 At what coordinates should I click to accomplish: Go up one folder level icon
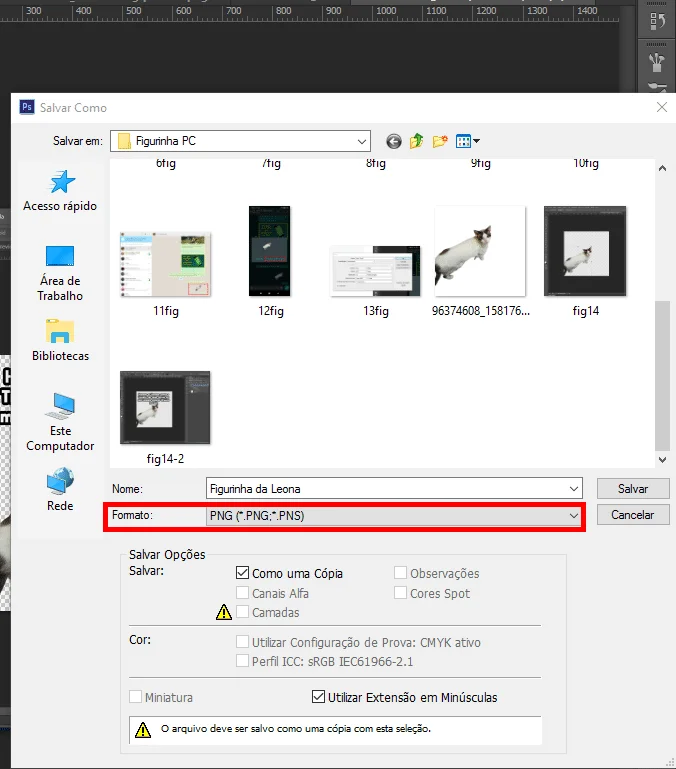coord(417,141)
